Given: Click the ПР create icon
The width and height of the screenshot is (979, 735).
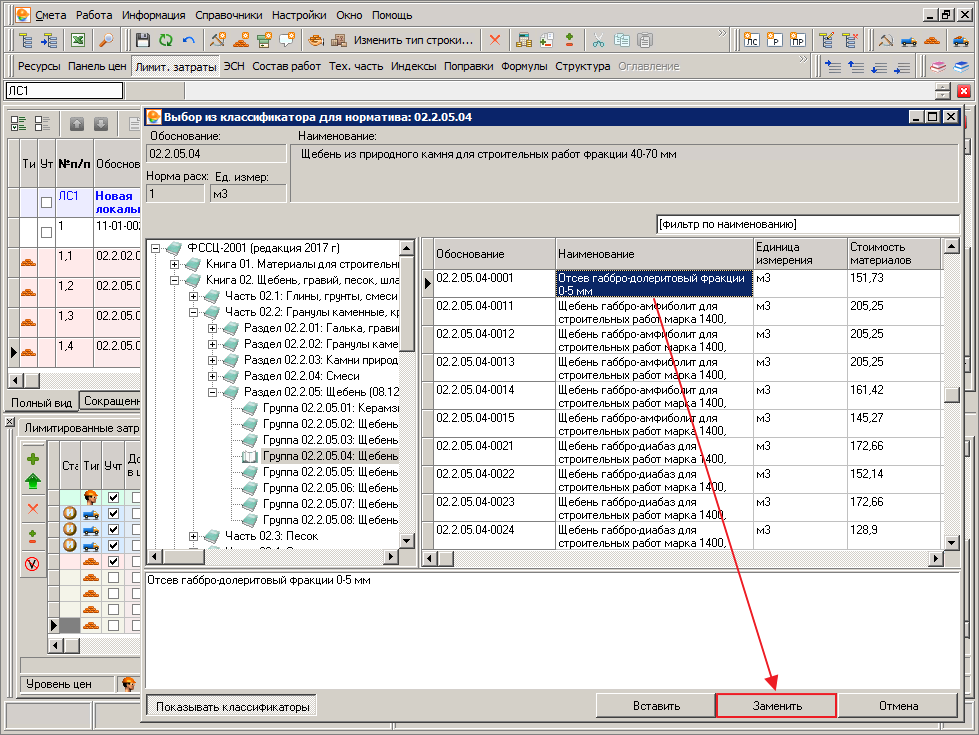Looking at the screenshot, I should click(797, 41).
